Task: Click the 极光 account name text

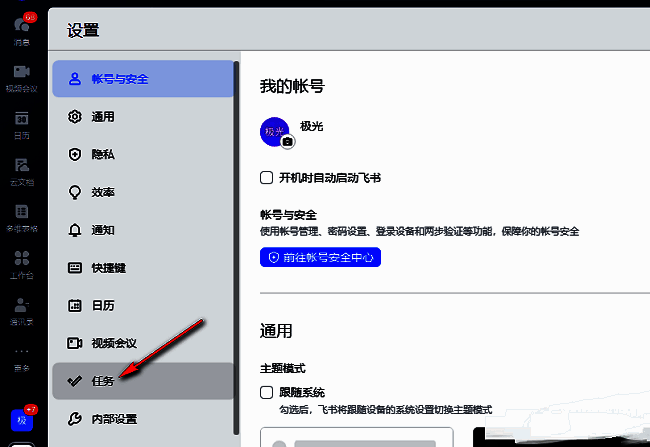Action: tap(311, 126)
